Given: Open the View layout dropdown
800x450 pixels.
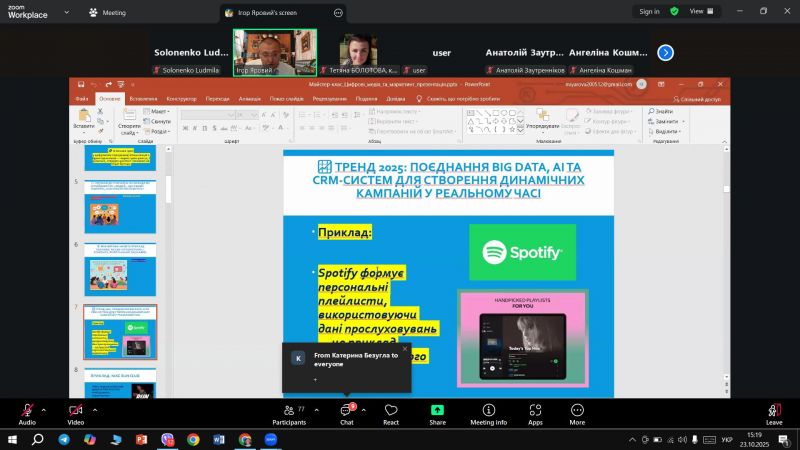Looking at the screenshot, I should pyautogui.click(x=703, y=11).
